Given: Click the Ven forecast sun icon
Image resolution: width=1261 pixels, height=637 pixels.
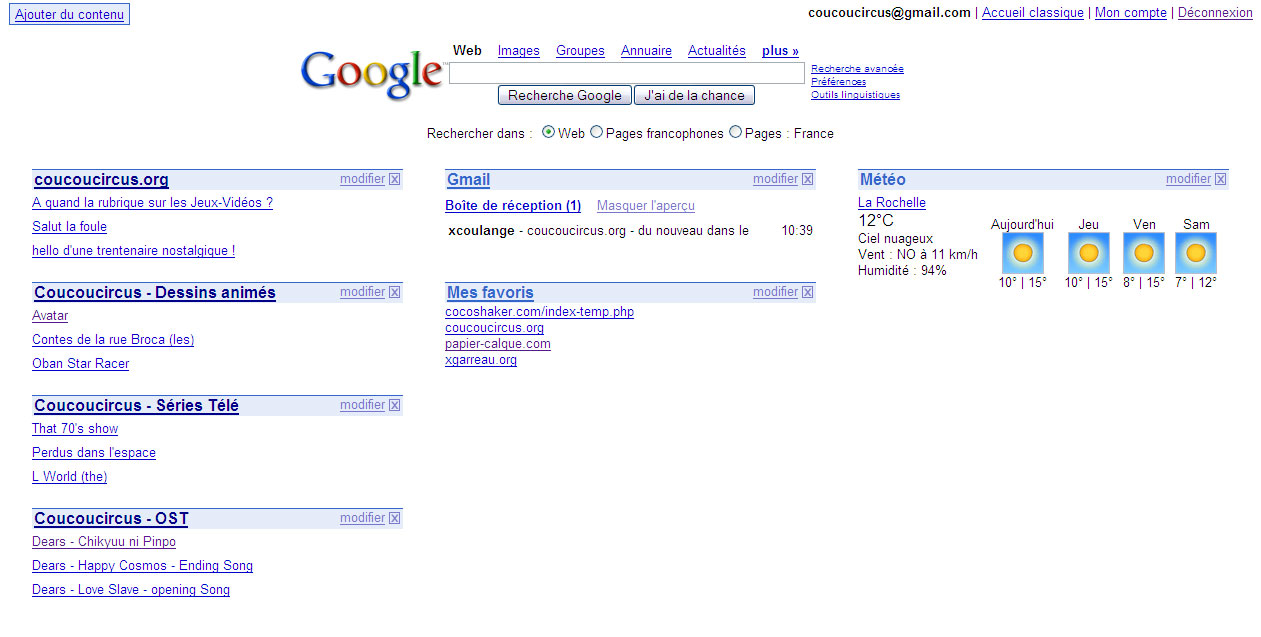Looking at the screenshot, I should click(1143, 253).
